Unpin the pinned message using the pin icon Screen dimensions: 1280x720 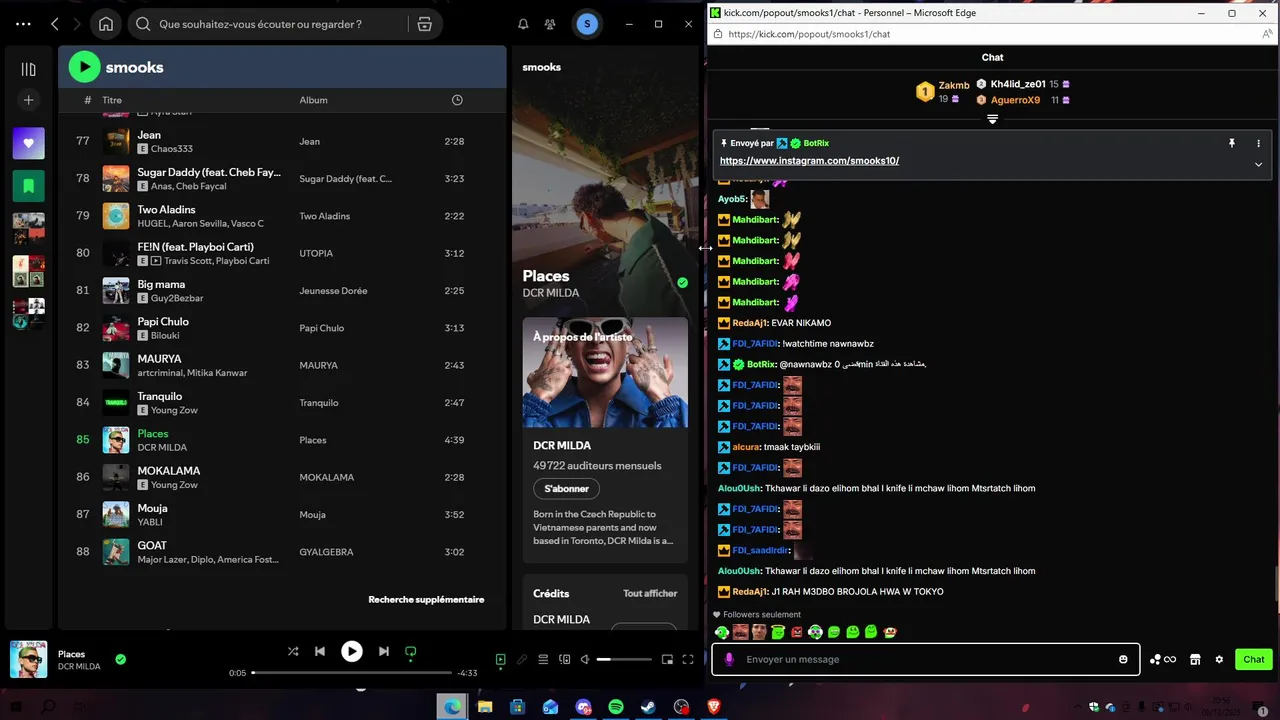pyautogui.click(x=1232, y=143)
